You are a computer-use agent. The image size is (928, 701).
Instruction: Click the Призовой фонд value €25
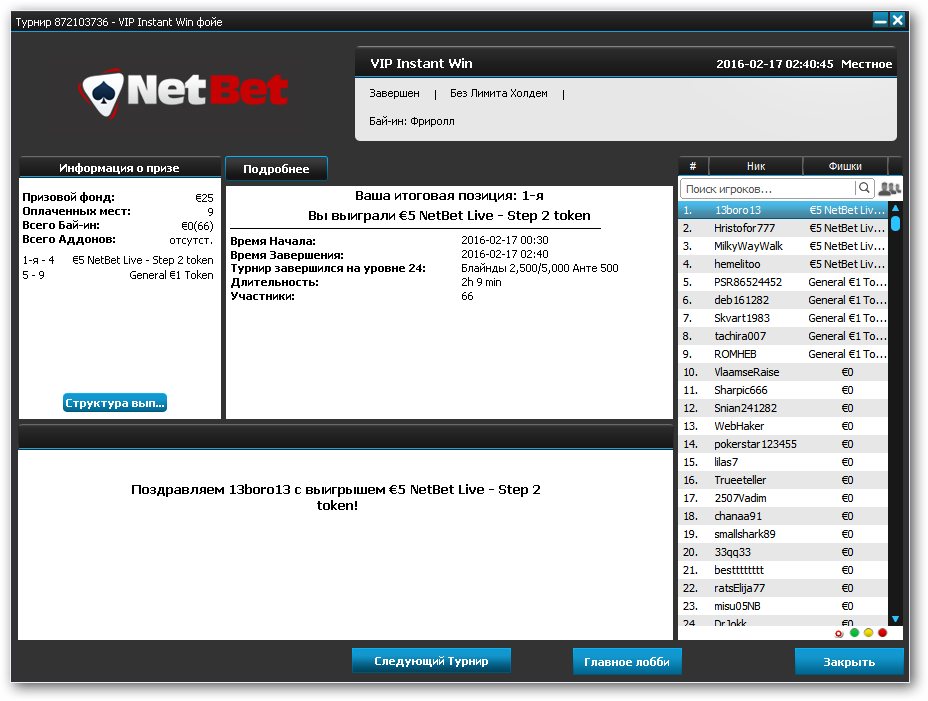[204, 198]
